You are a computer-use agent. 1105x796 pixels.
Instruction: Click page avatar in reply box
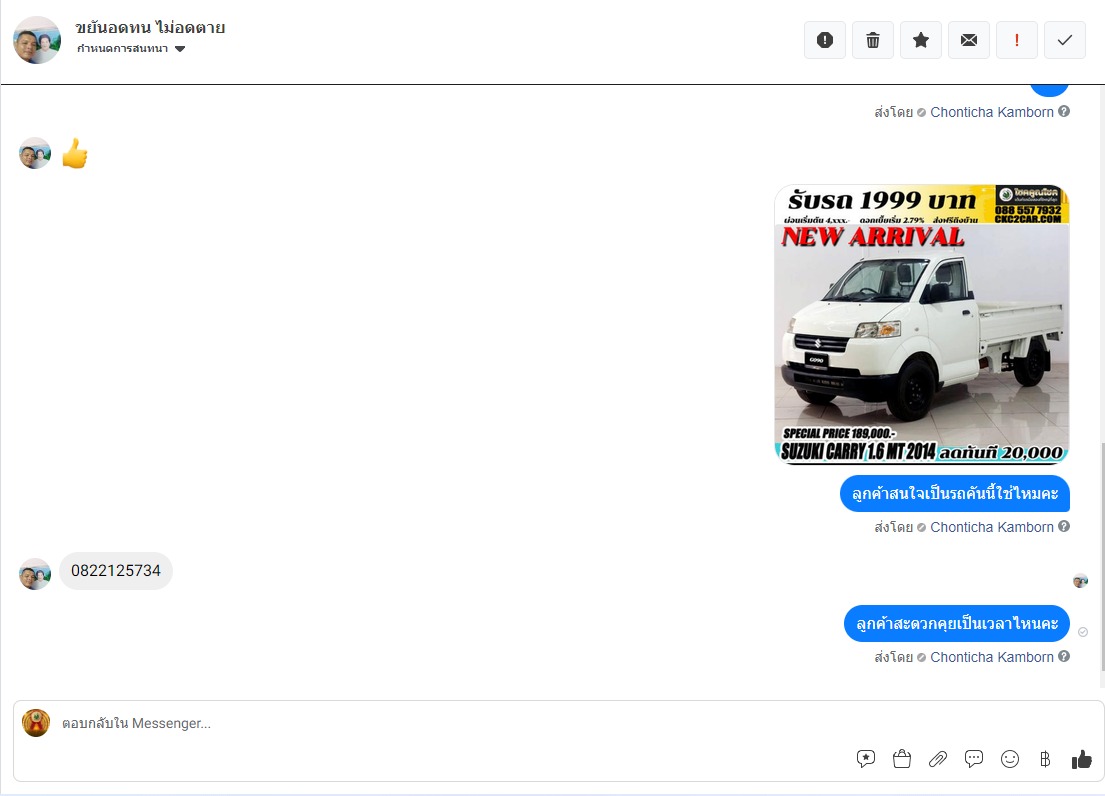[x=36, y=723]
